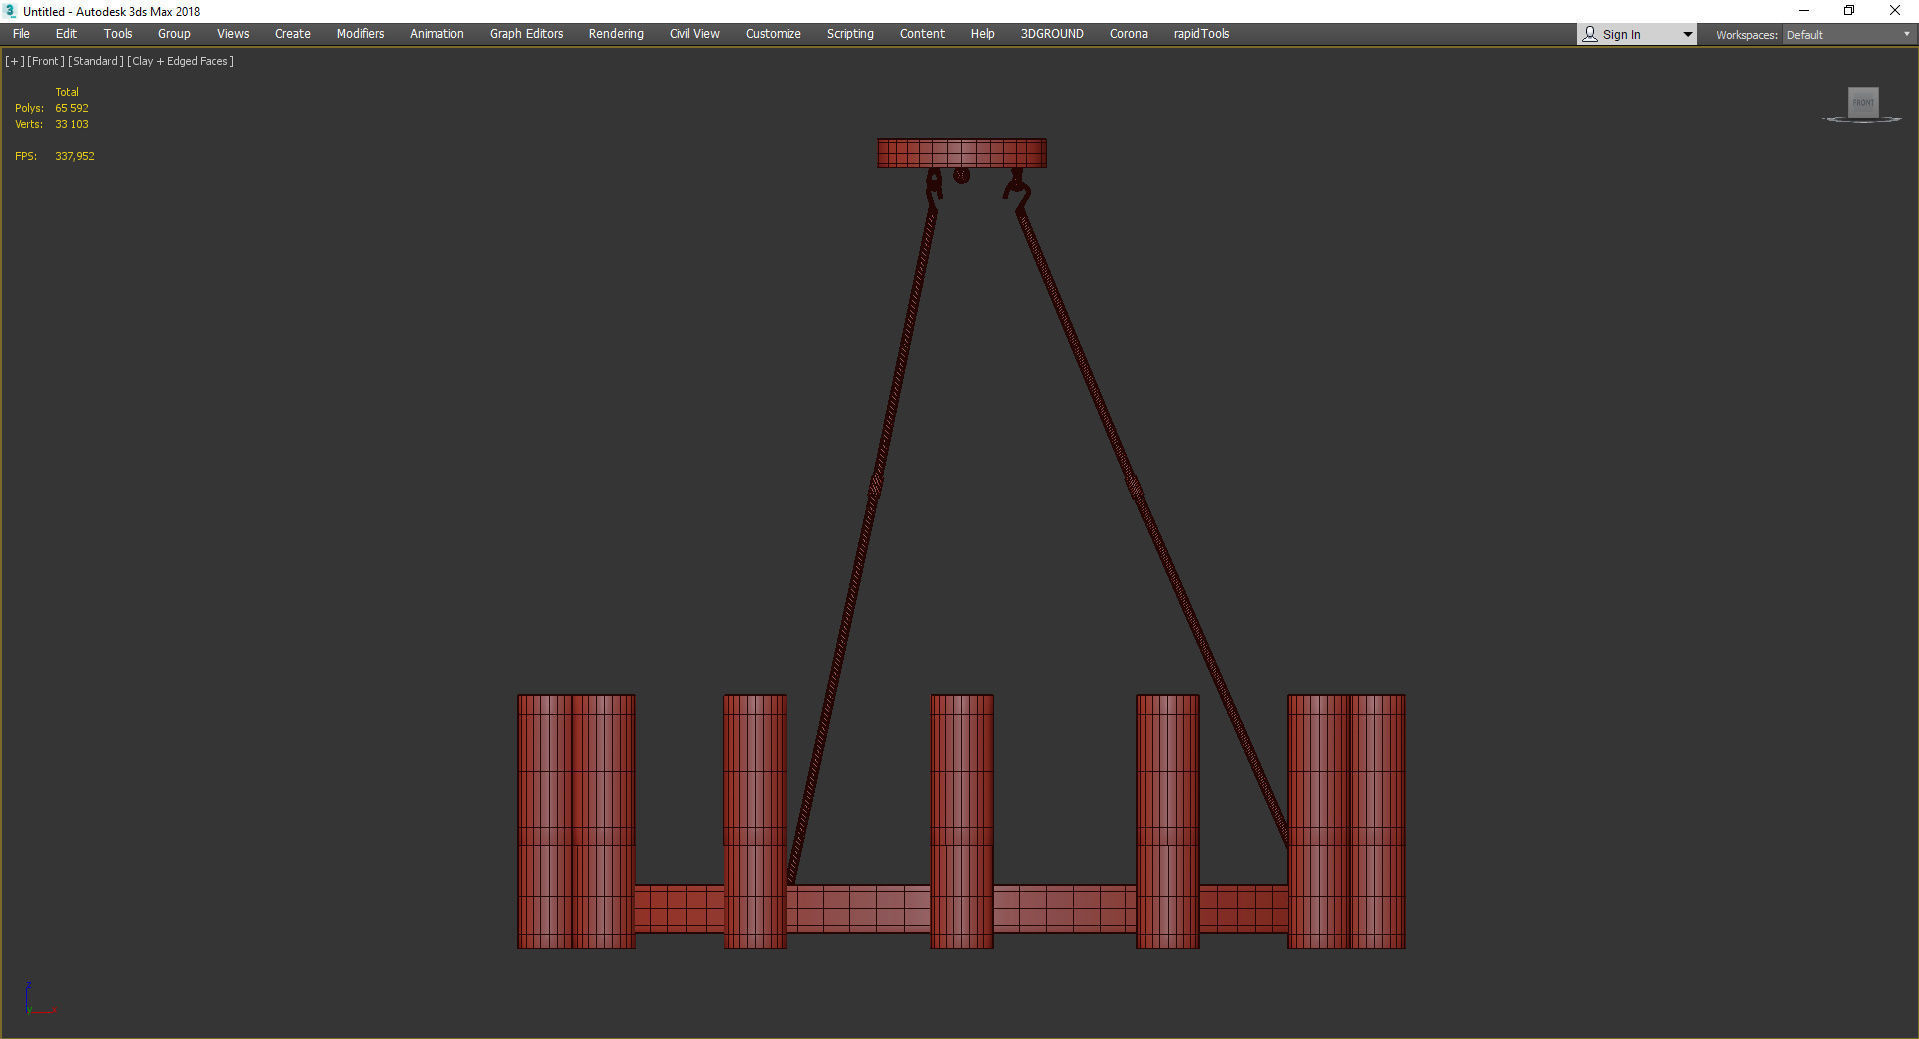Viewport: 1919px width, 1039px height.
Task: Click the Total statistics header
Action: click(67, 92)
